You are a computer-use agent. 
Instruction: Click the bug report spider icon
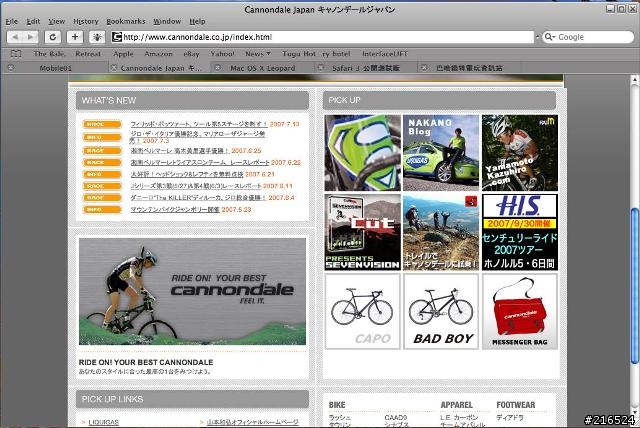click(97, 37)
